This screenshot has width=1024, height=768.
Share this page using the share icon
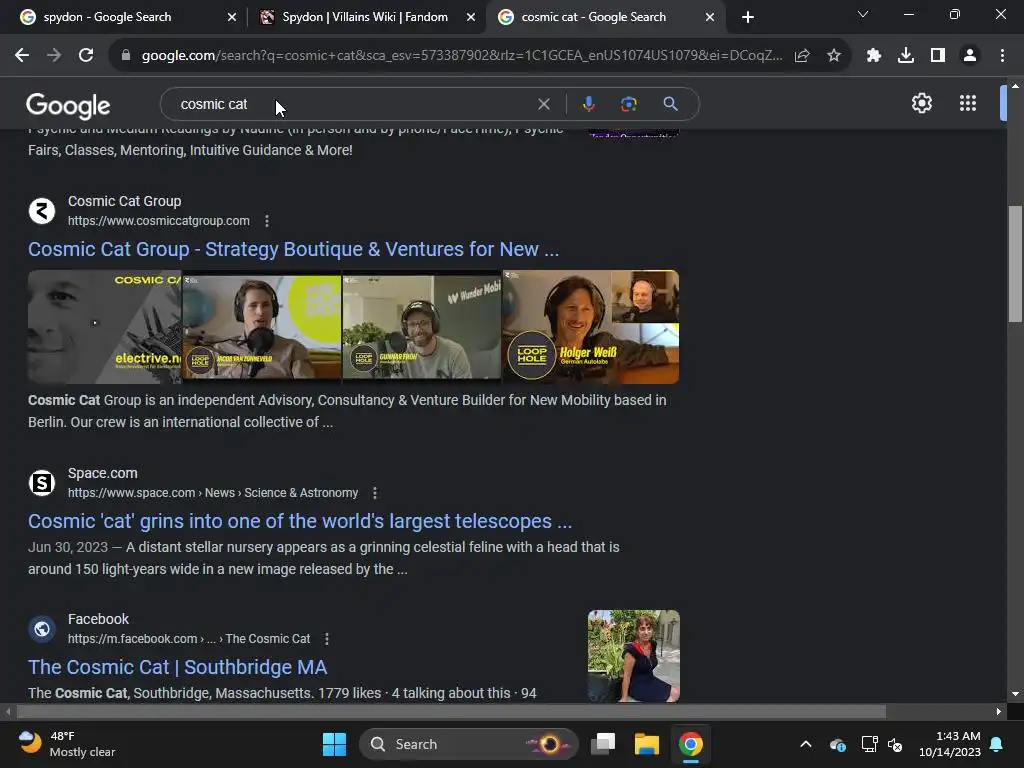point(802,56)
